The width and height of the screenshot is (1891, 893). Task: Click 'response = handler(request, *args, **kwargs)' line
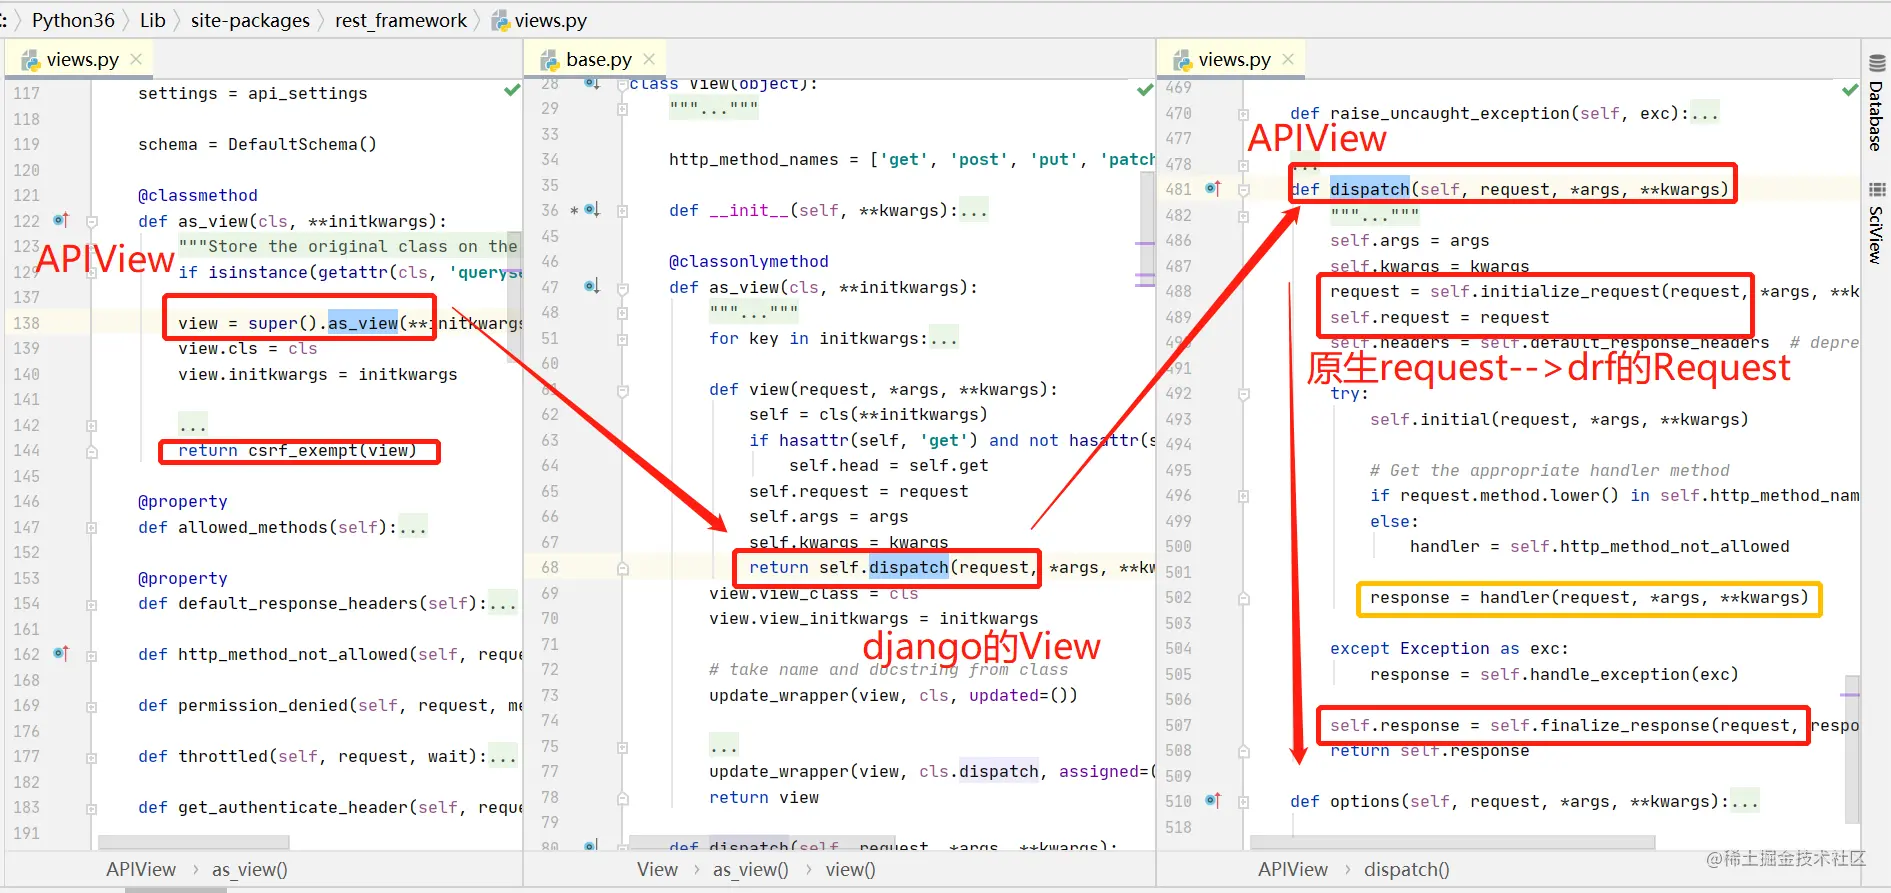pyautogui.click(x=1589, y=597)
